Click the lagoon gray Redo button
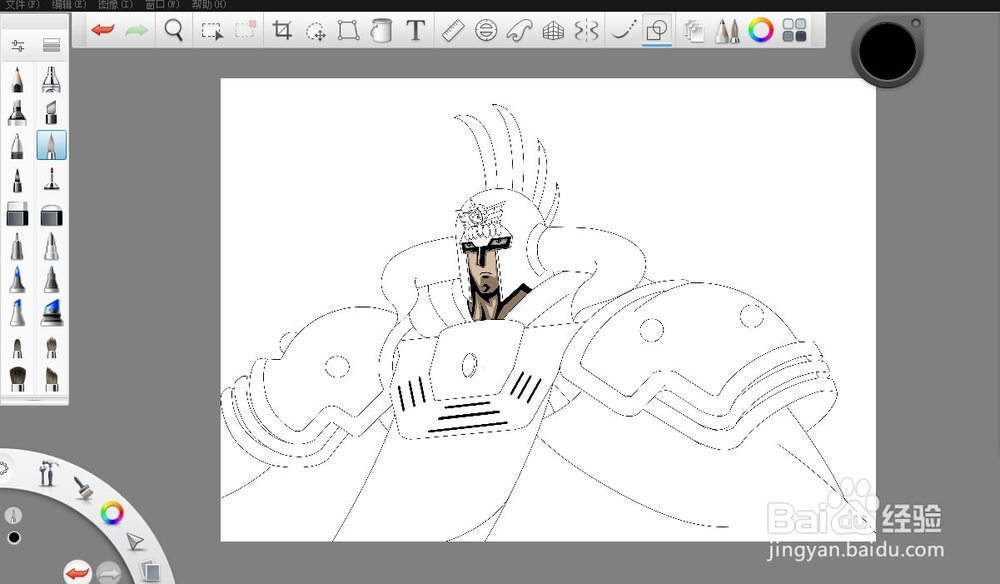The width and height of the screenshot is (1000, 584). (x=109, y=573)
